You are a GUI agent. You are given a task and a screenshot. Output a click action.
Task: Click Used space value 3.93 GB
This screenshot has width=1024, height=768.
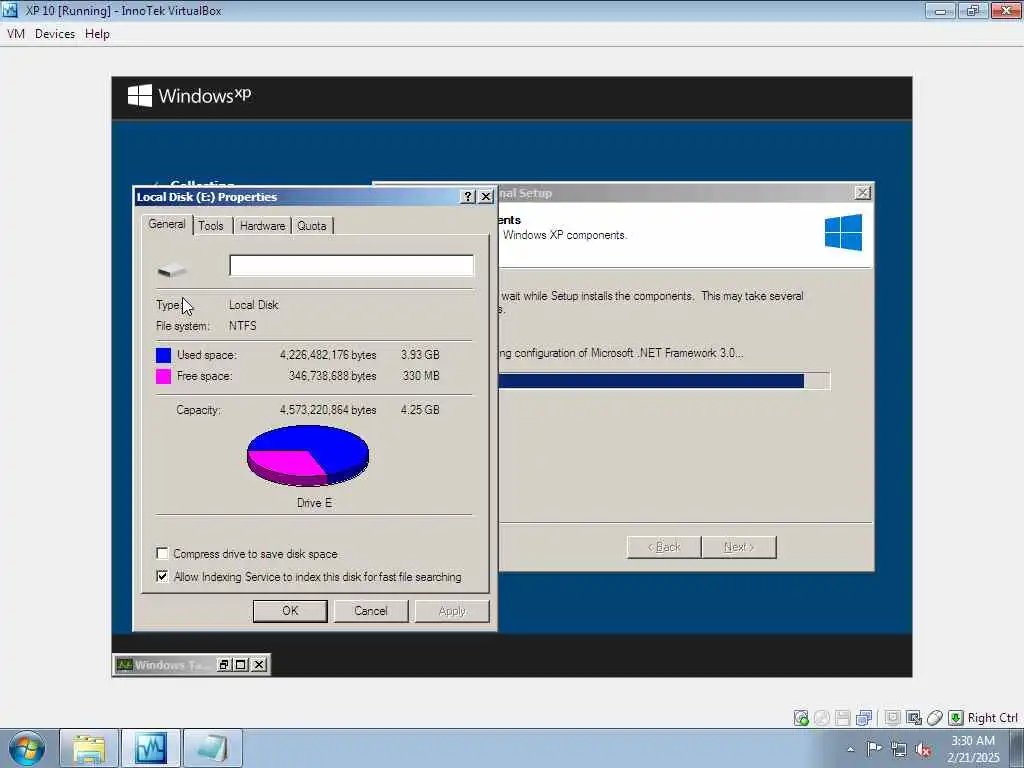[x=420, y=355]
